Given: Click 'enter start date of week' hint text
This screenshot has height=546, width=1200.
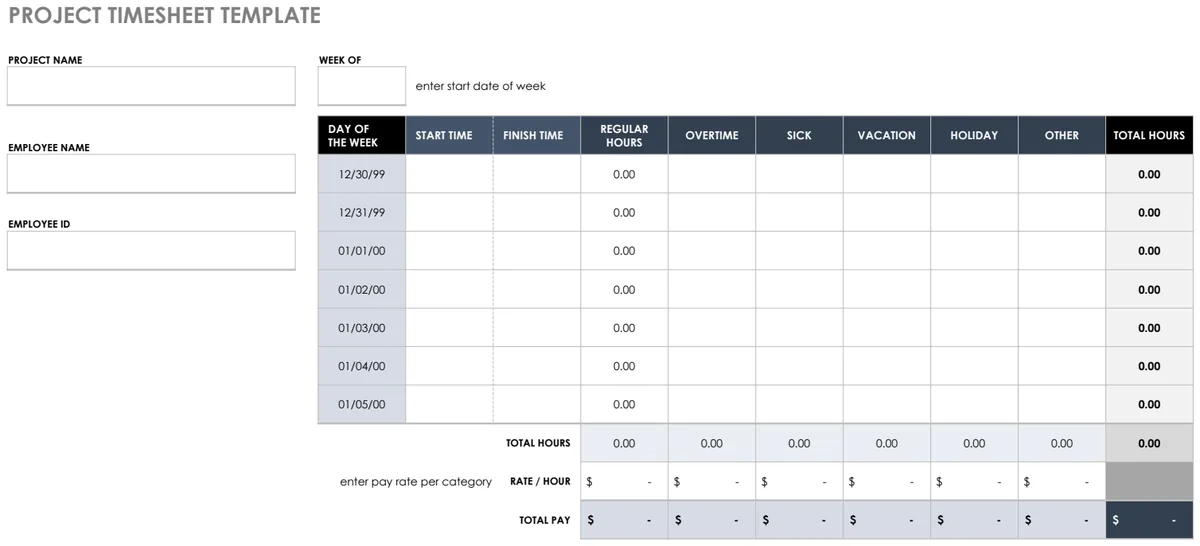Looking at the screenshot, I should click(481, 86).
